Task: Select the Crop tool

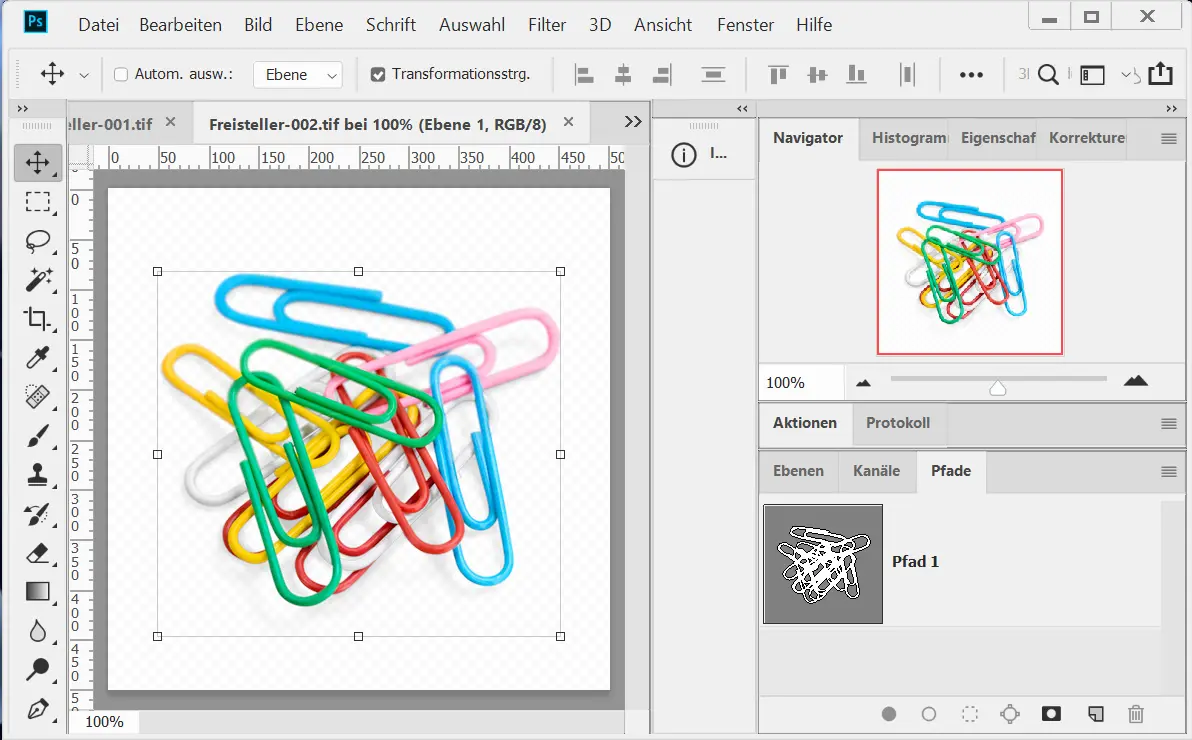Action: pyautogui.click(x=38, y=319)
